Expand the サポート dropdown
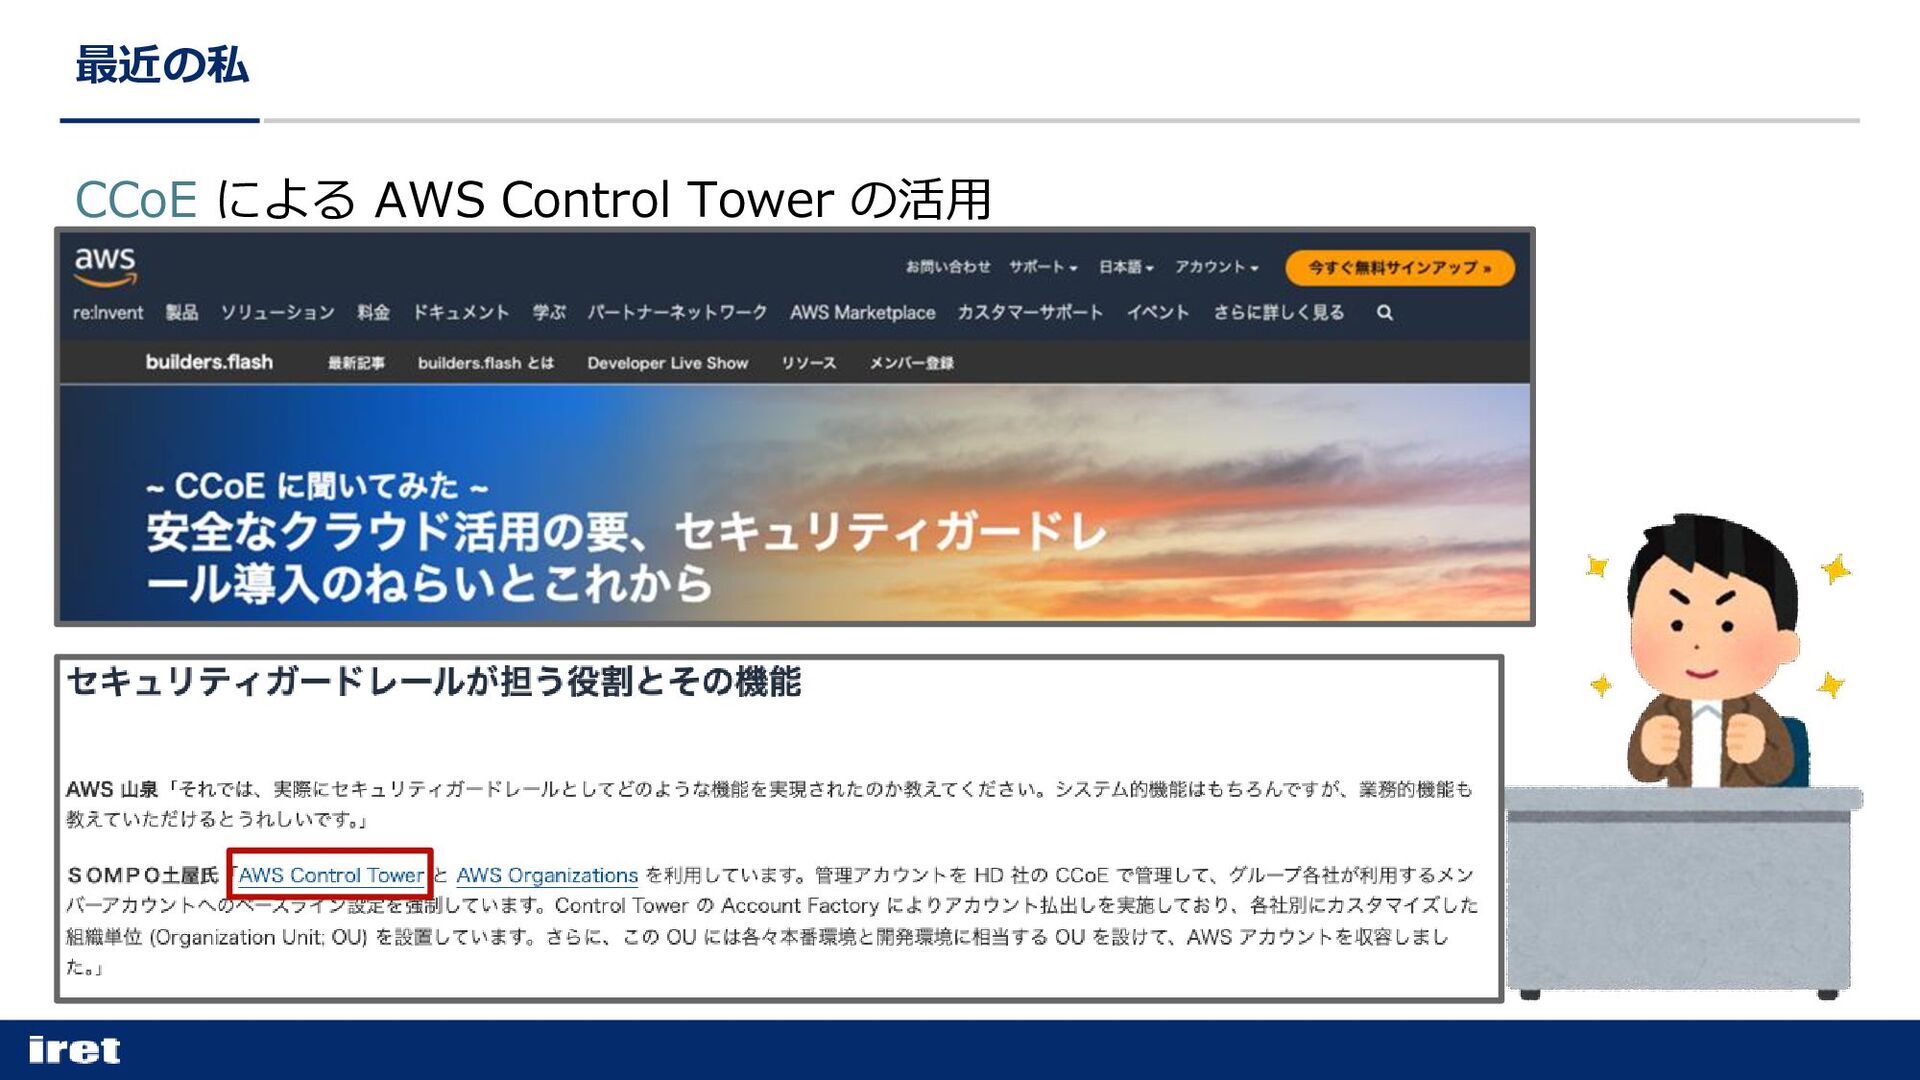The image size is (1920, 1080). [x=1043, y=267]
